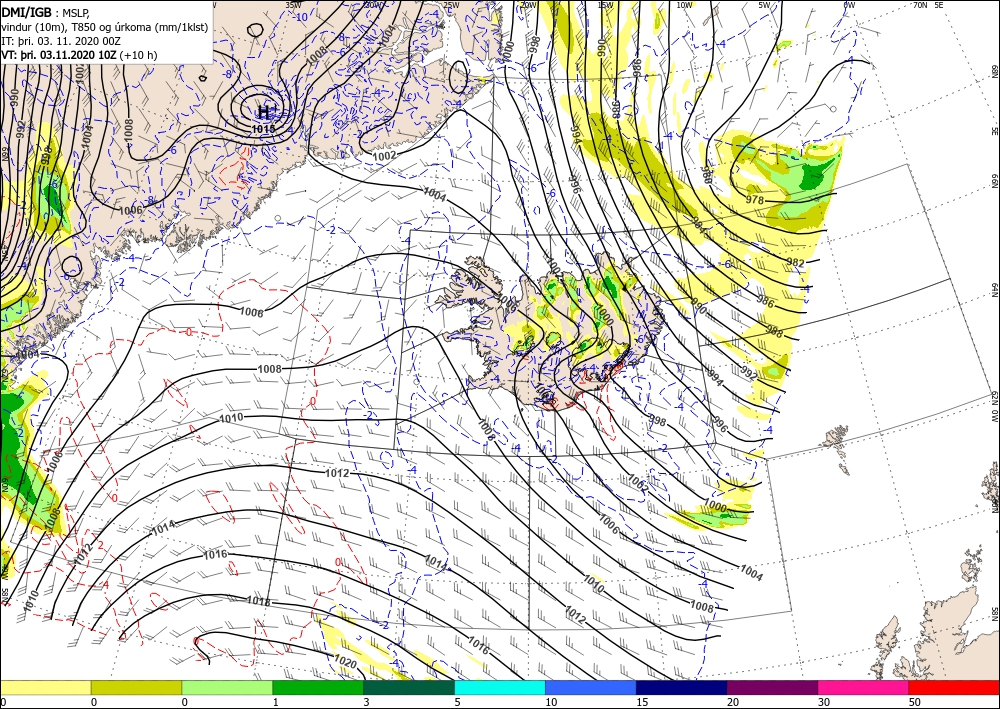The height and width of the screenshot is (709, 1000).
Task: Pick the dark teal-green legend swatch
Action: coord(409,687)
